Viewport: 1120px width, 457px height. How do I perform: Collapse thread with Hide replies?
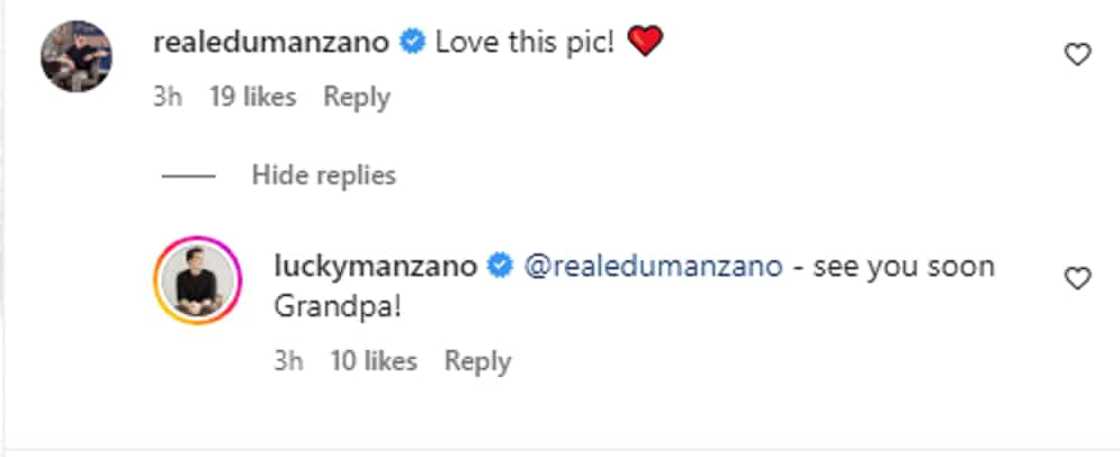(x=324, y=176)
